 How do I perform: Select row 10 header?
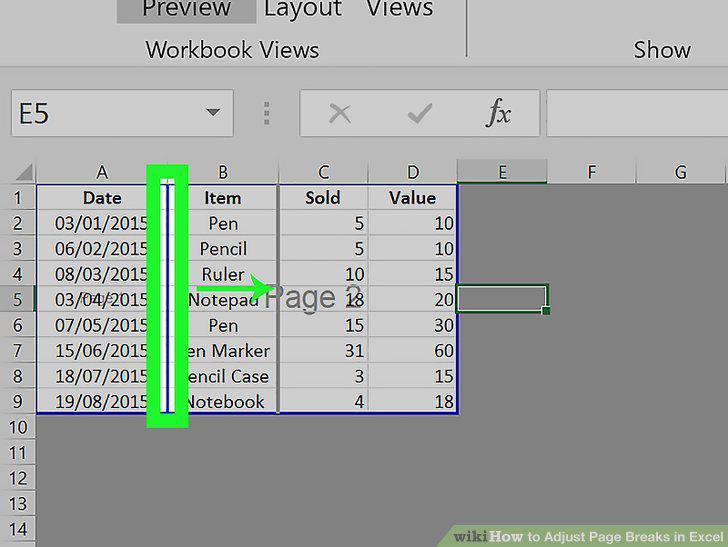[x=18, y=427]
